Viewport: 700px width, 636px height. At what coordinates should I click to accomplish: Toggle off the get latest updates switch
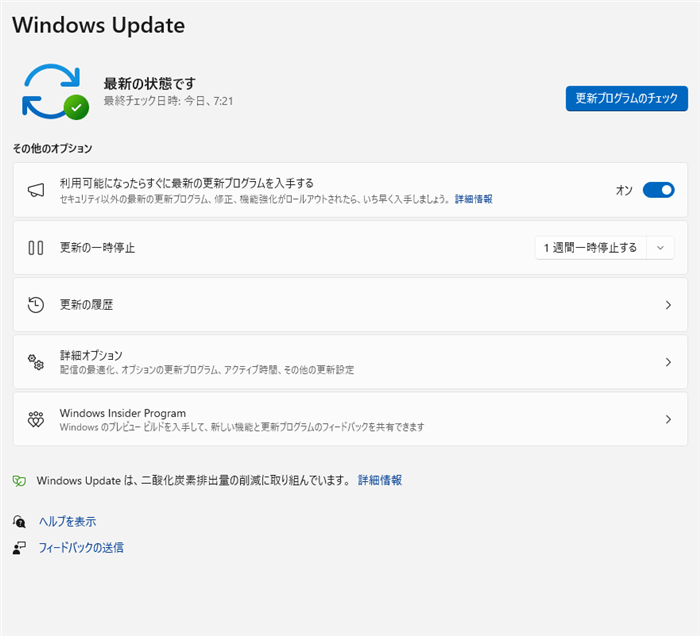[x=658, y=190]
